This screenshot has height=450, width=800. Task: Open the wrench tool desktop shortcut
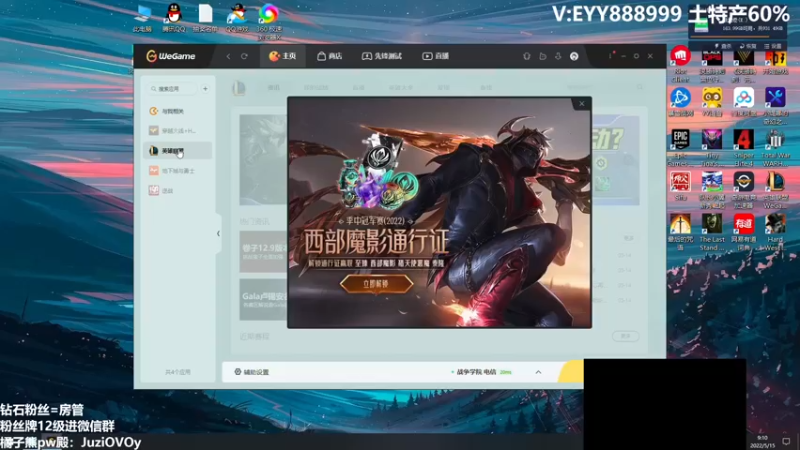775,106
